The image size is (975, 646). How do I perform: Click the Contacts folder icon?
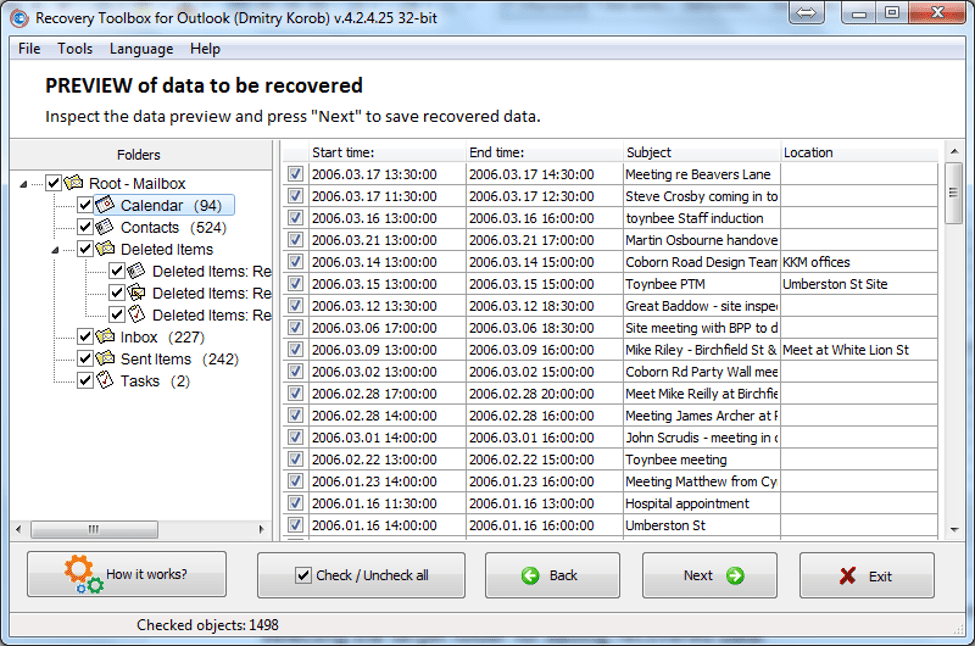105,227
